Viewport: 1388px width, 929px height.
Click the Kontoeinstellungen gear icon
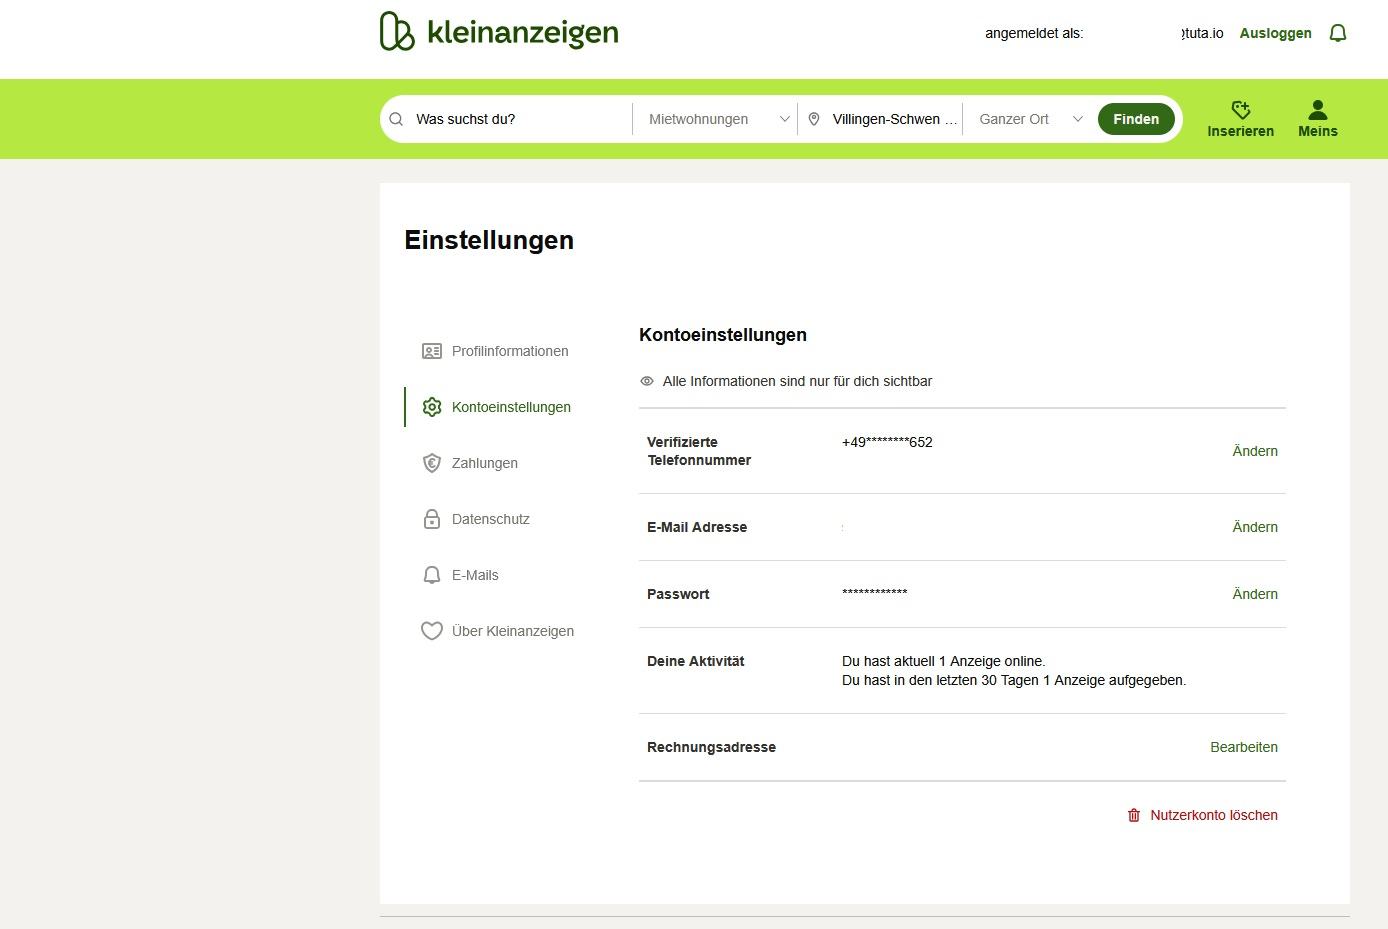click(x=432, y=407)
